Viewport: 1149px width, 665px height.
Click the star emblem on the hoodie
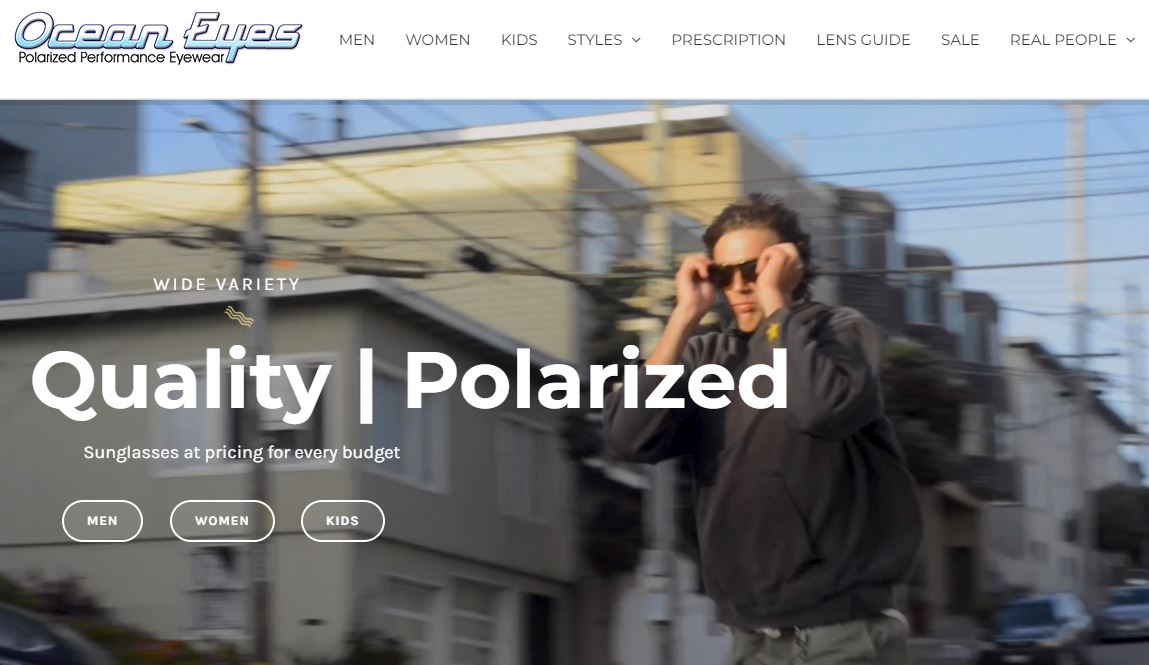pyautogui.click(x=774, y=332)
